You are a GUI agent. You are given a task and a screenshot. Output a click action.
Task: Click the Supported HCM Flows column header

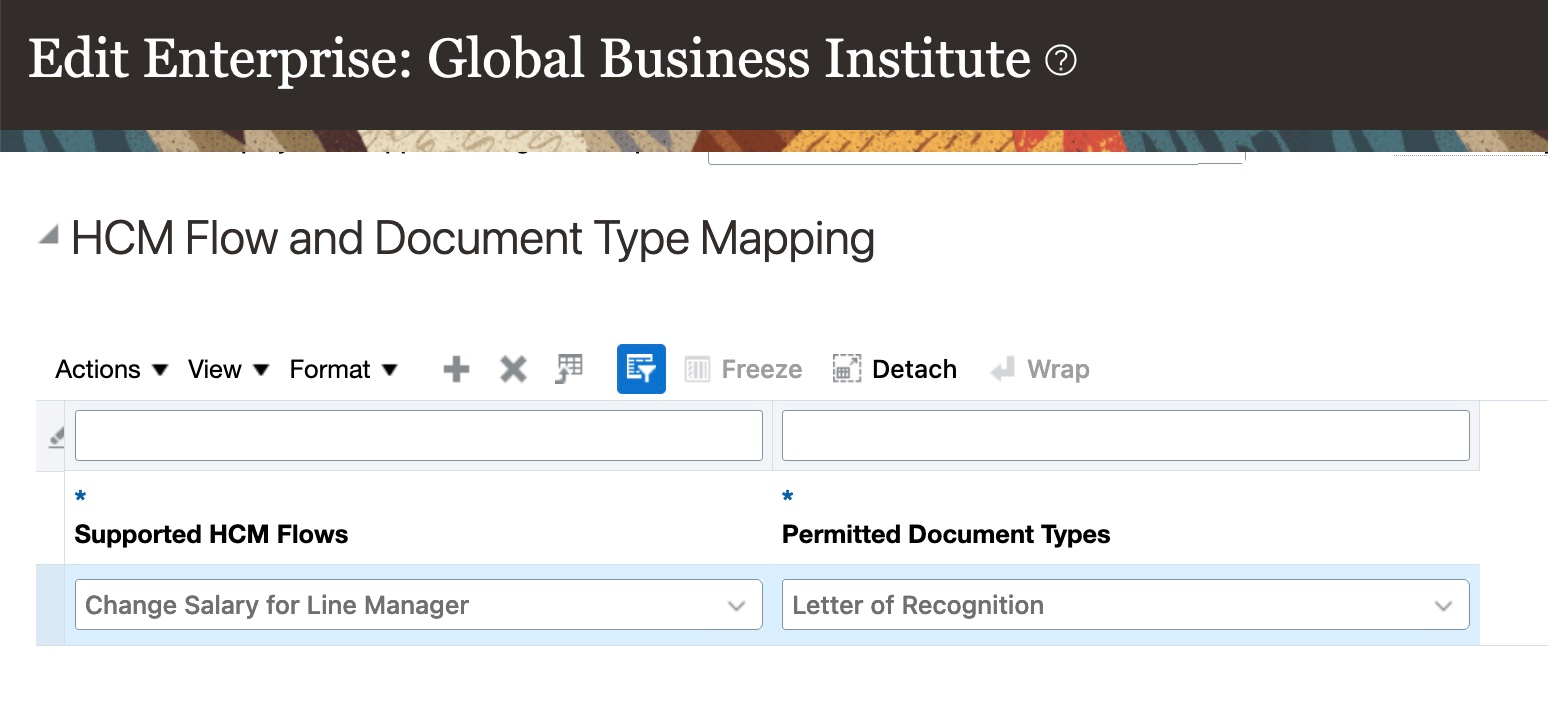[211, 535]
